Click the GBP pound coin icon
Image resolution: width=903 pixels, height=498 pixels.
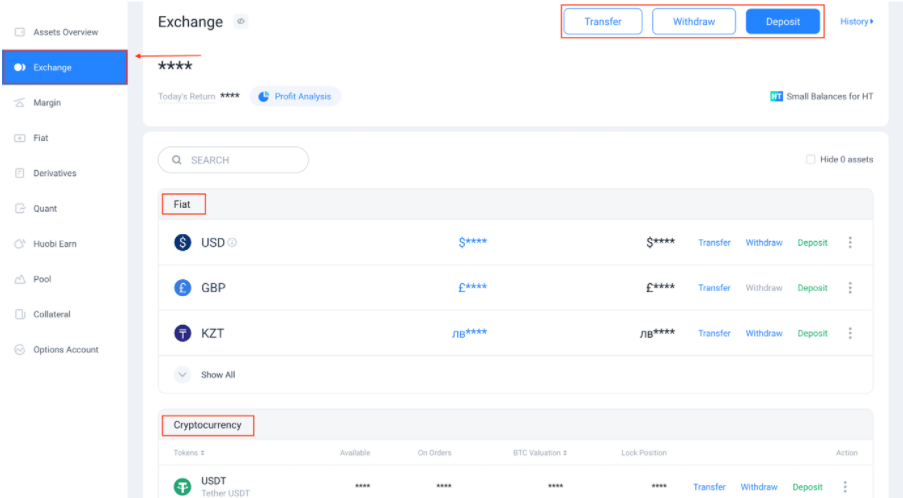183,287
